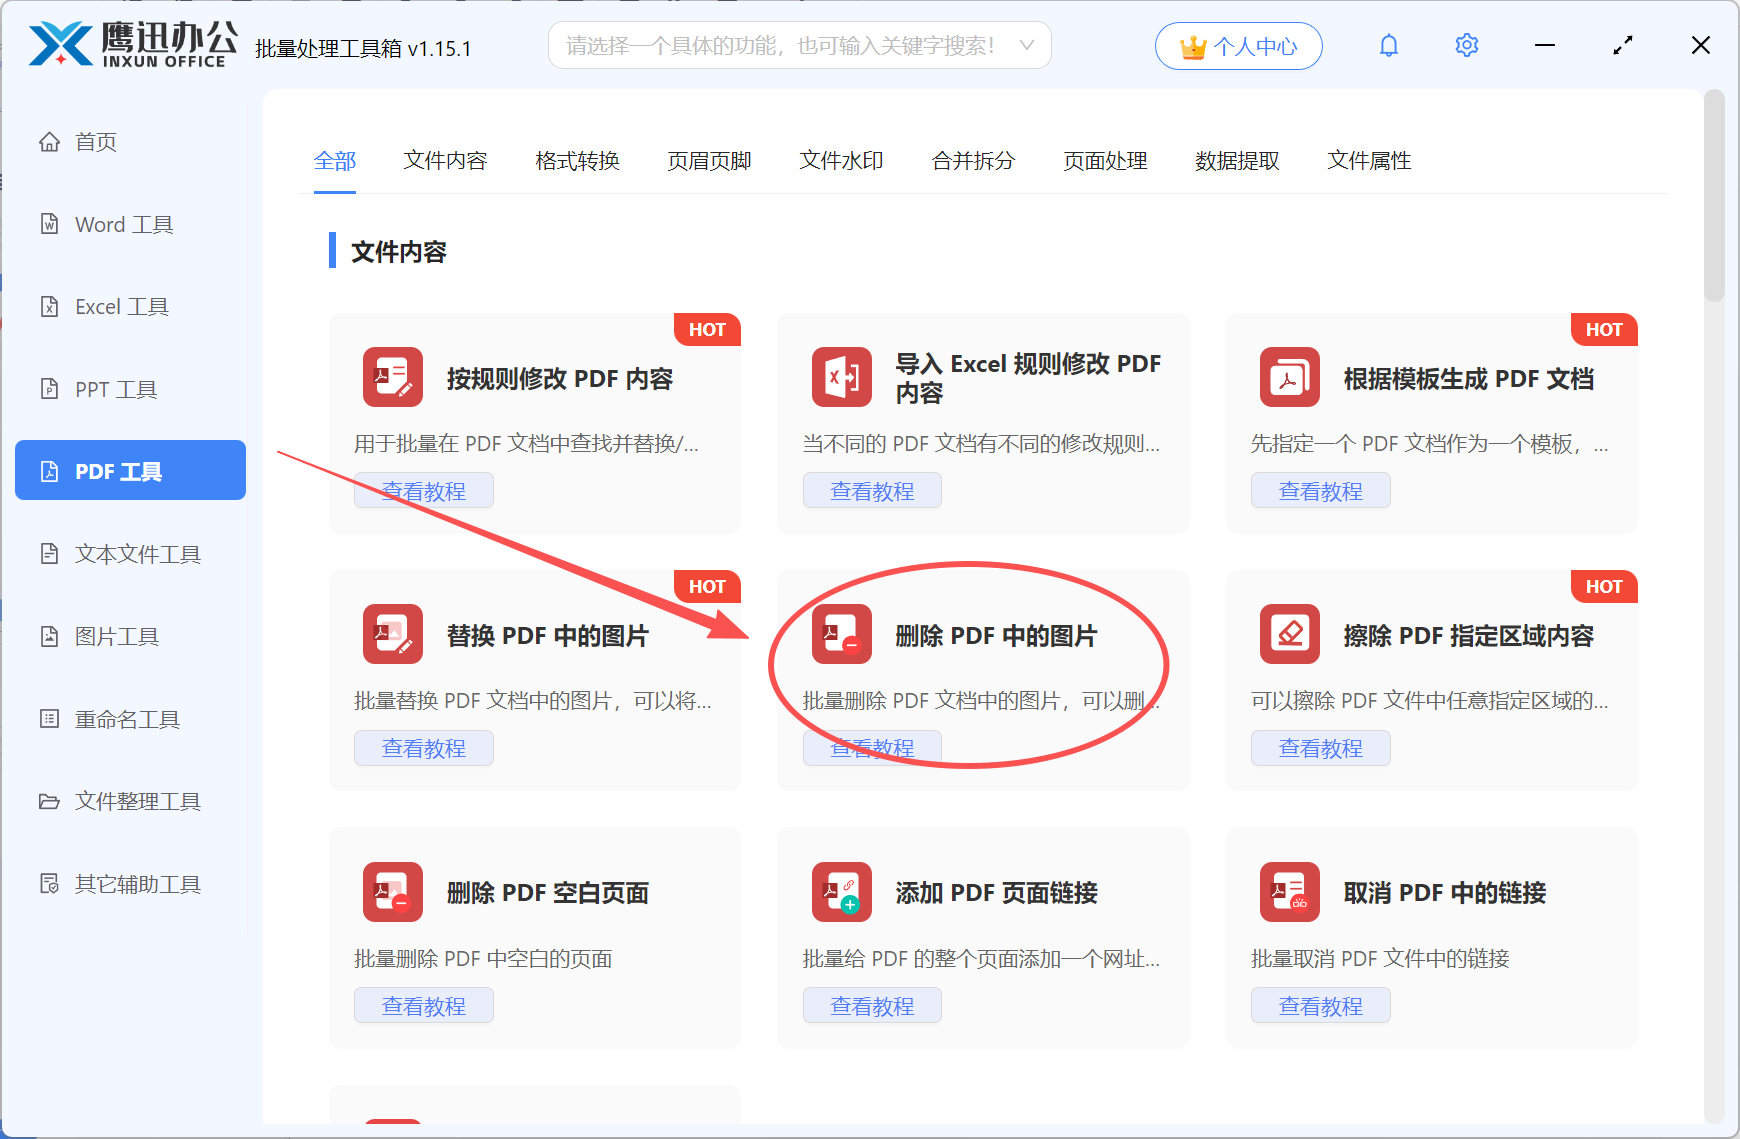
Task: View tutorial for 删除 PDF 中的图片
Action: [x=872, y=748]
